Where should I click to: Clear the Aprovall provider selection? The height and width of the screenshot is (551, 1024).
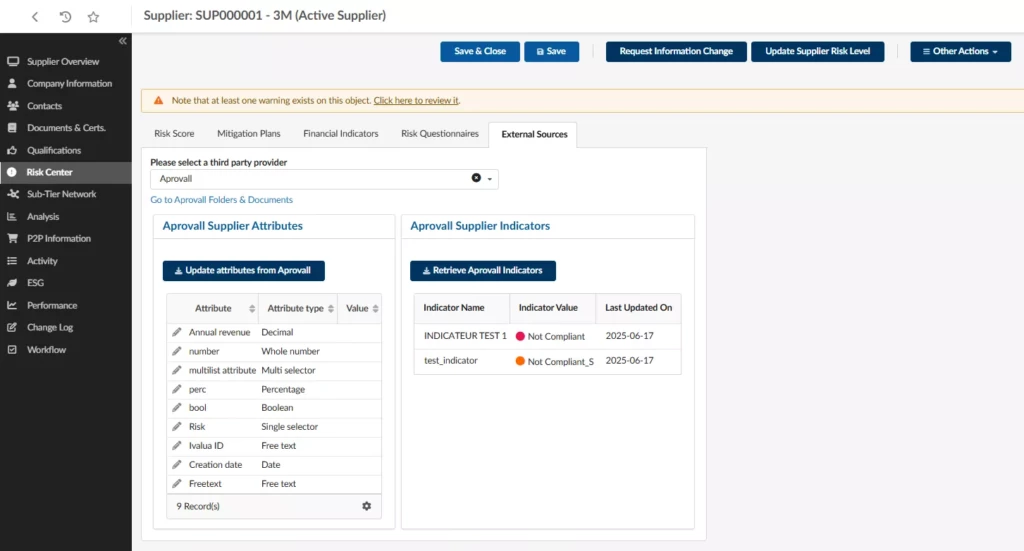(x=476, y=179)
